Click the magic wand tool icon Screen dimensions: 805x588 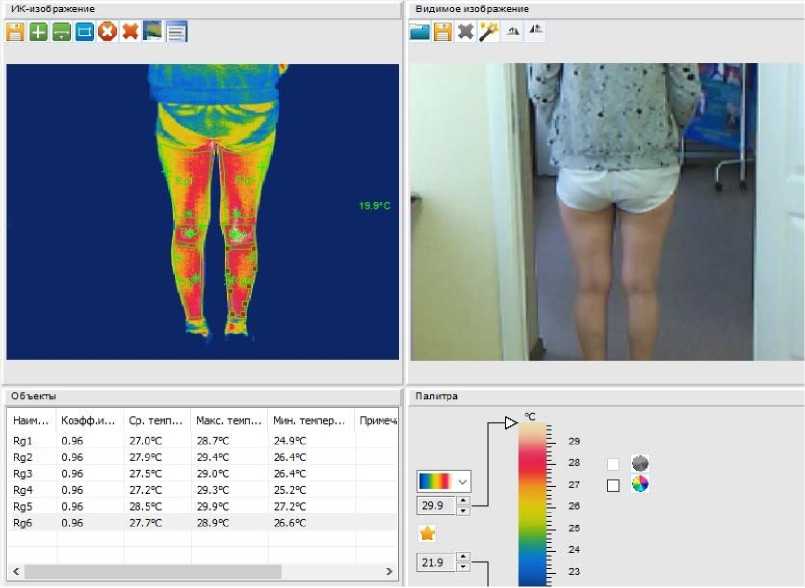coord(488,32)
